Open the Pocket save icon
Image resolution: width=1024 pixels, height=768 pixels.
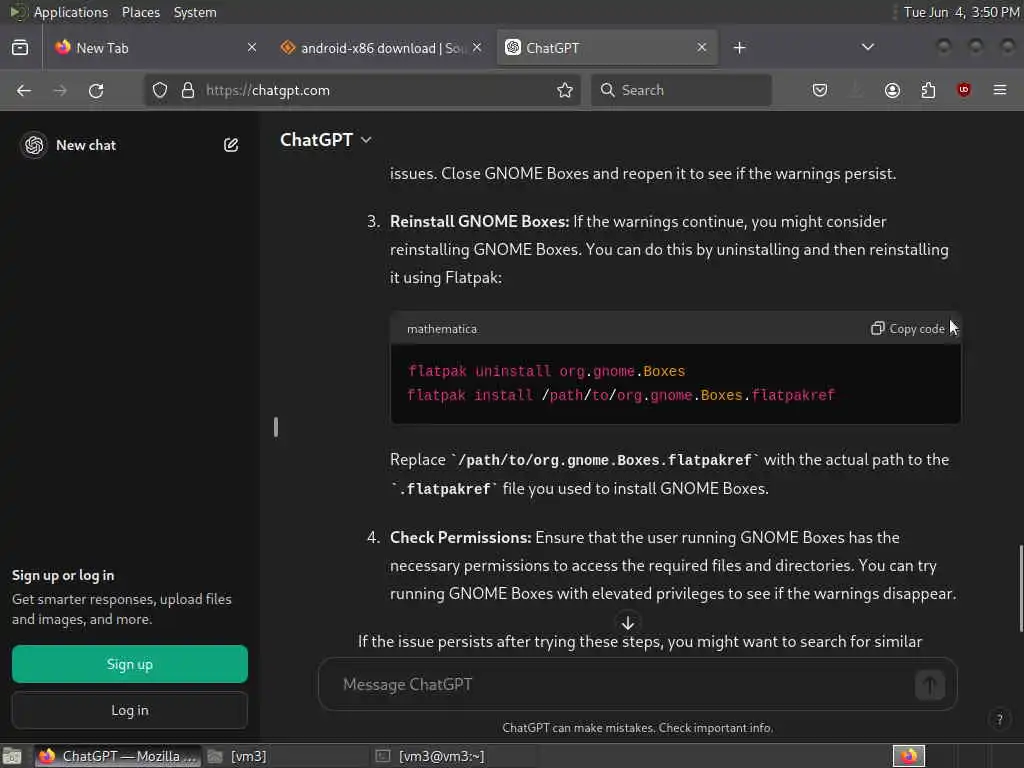coord(820,90)
